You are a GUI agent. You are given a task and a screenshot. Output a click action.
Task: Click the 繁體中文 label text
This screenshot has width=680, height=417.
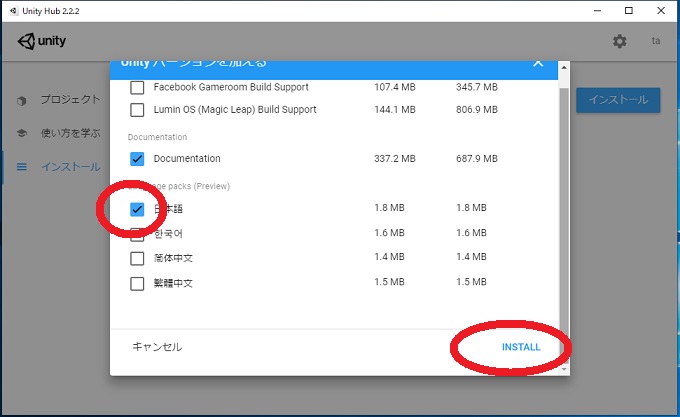[x=173, y=283]
